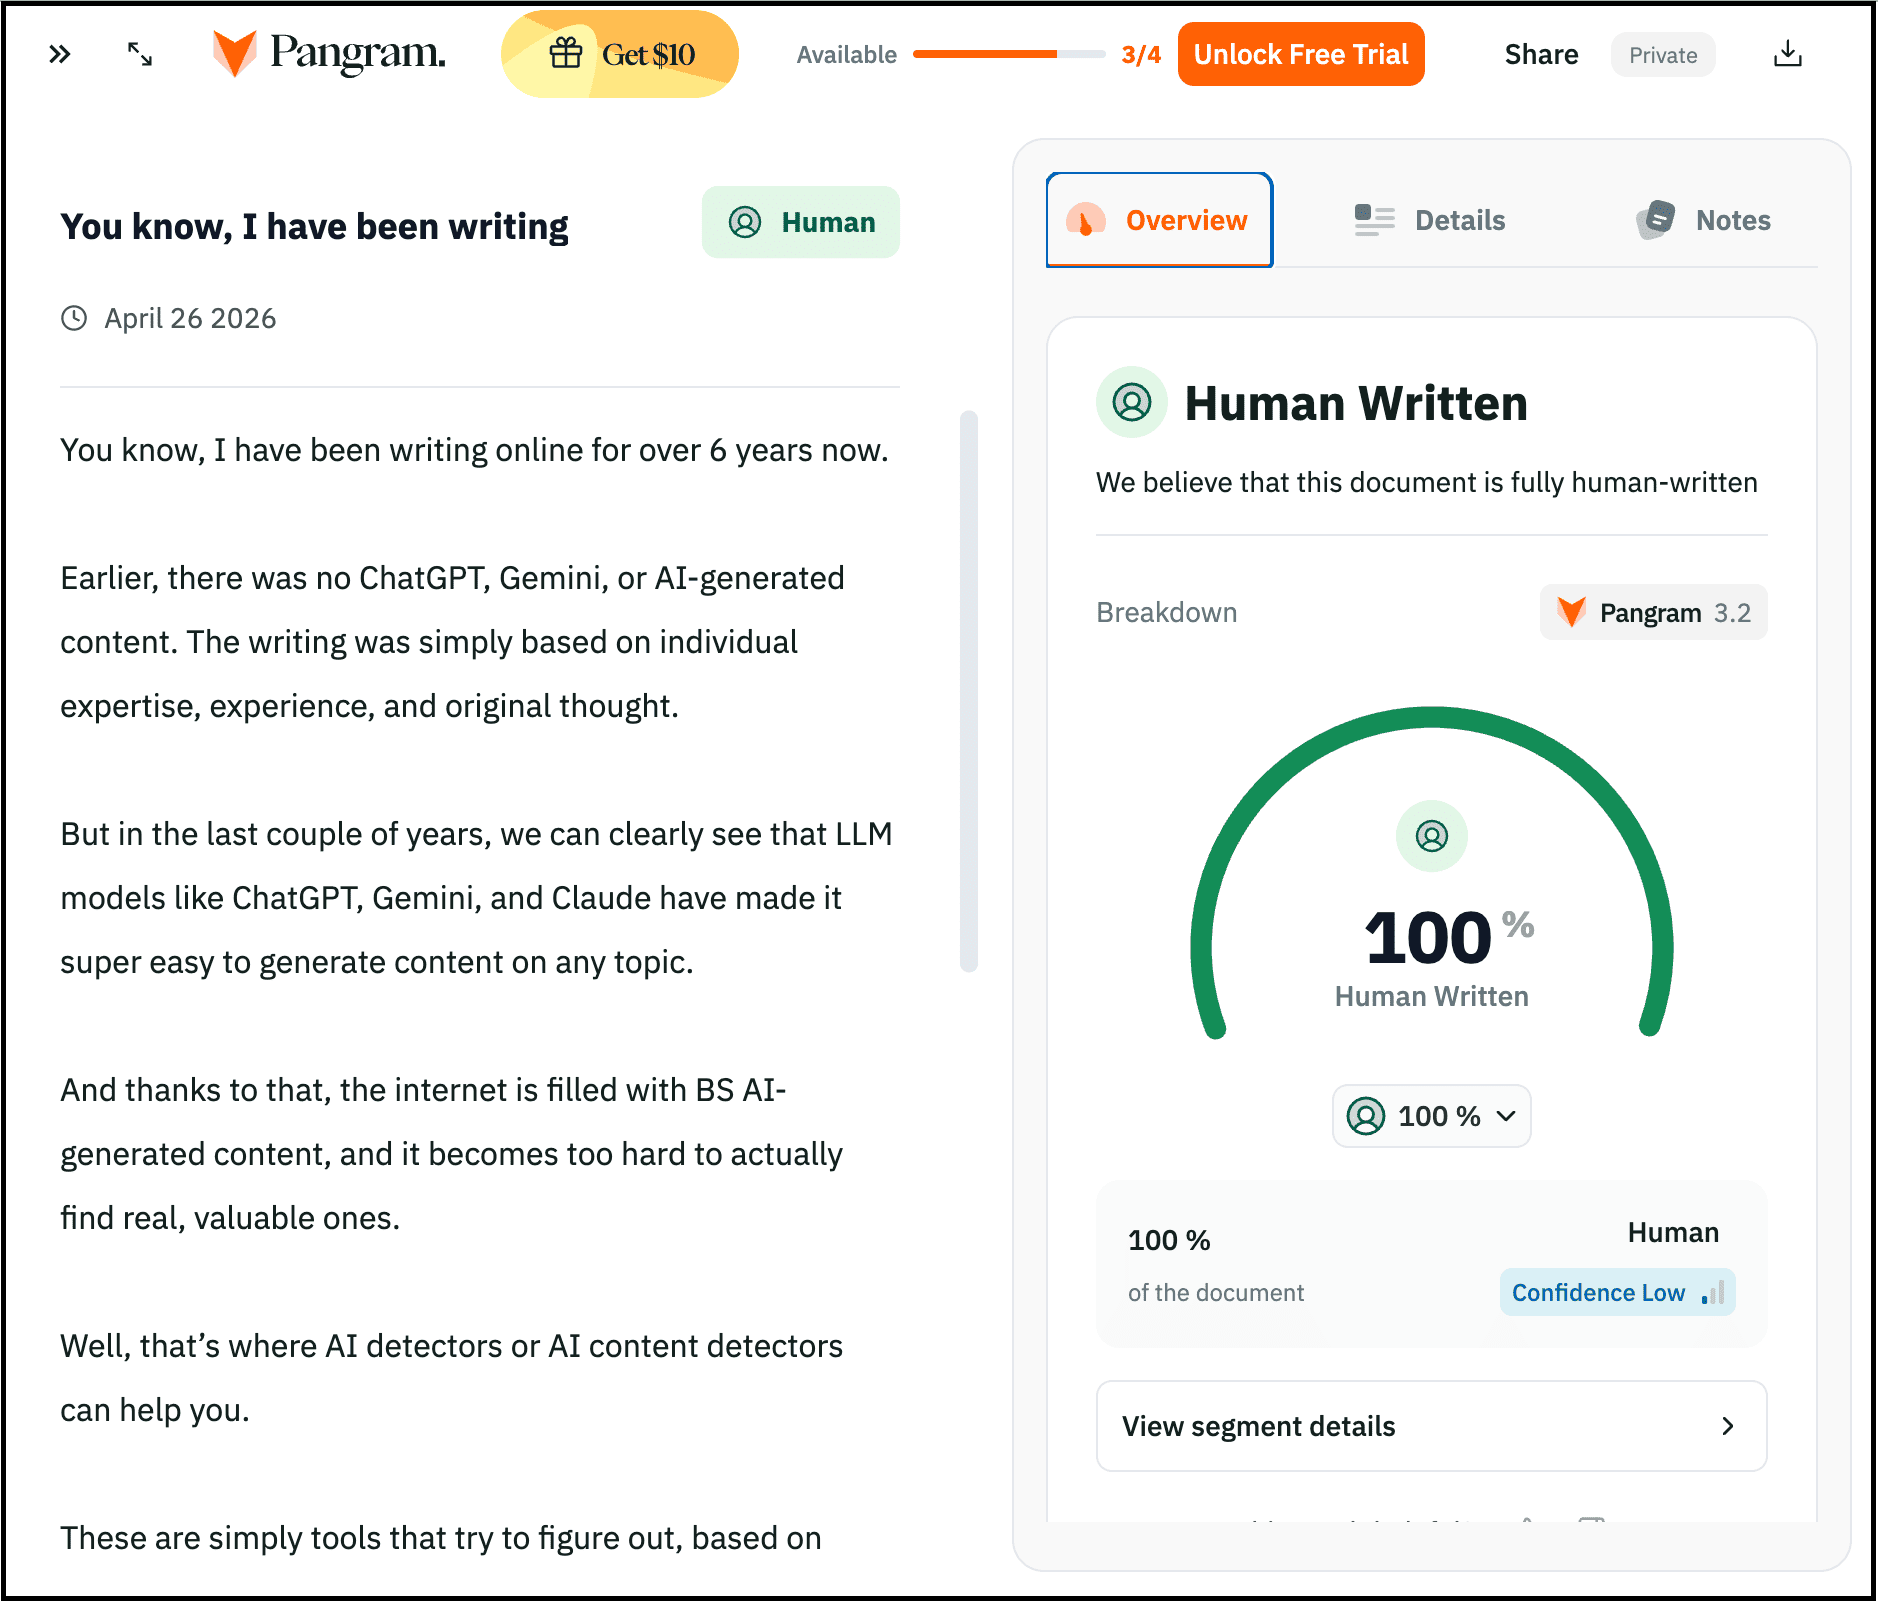Open the 100 % human dropdown
1878x1602 pixels.
point(1431,1116)
